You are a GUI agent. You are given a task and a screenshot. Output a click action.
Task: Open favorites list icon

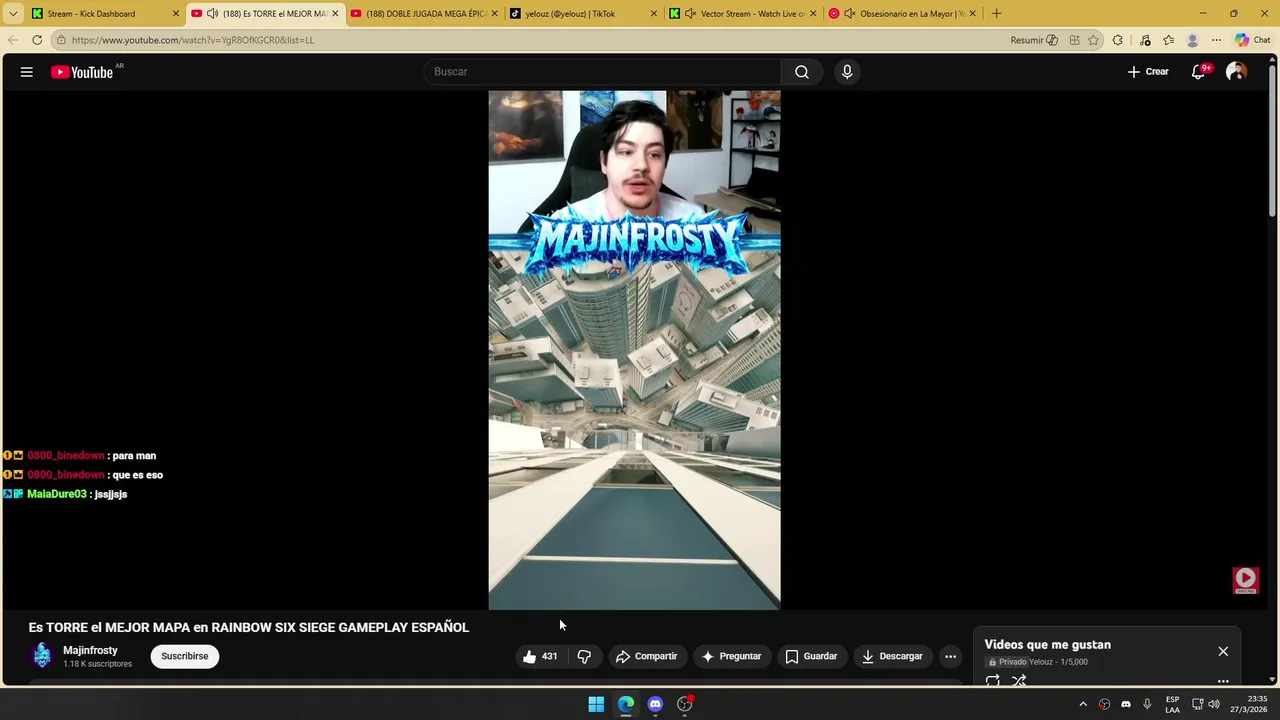click(x=1168, y=40)
